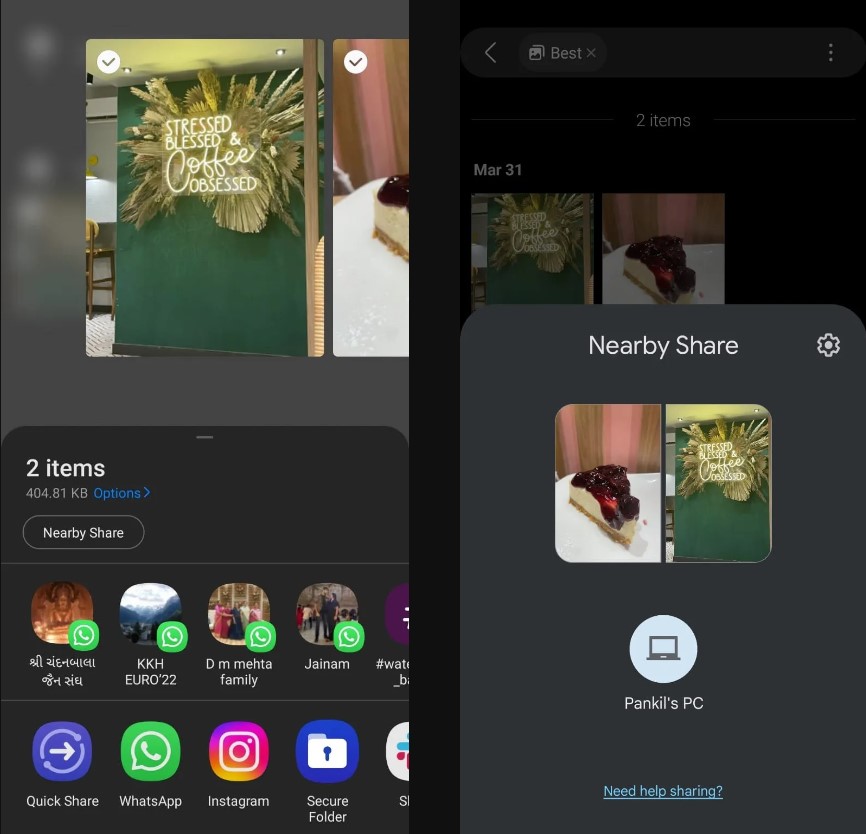Open Secure Folder app icon

tap(327, 751)
